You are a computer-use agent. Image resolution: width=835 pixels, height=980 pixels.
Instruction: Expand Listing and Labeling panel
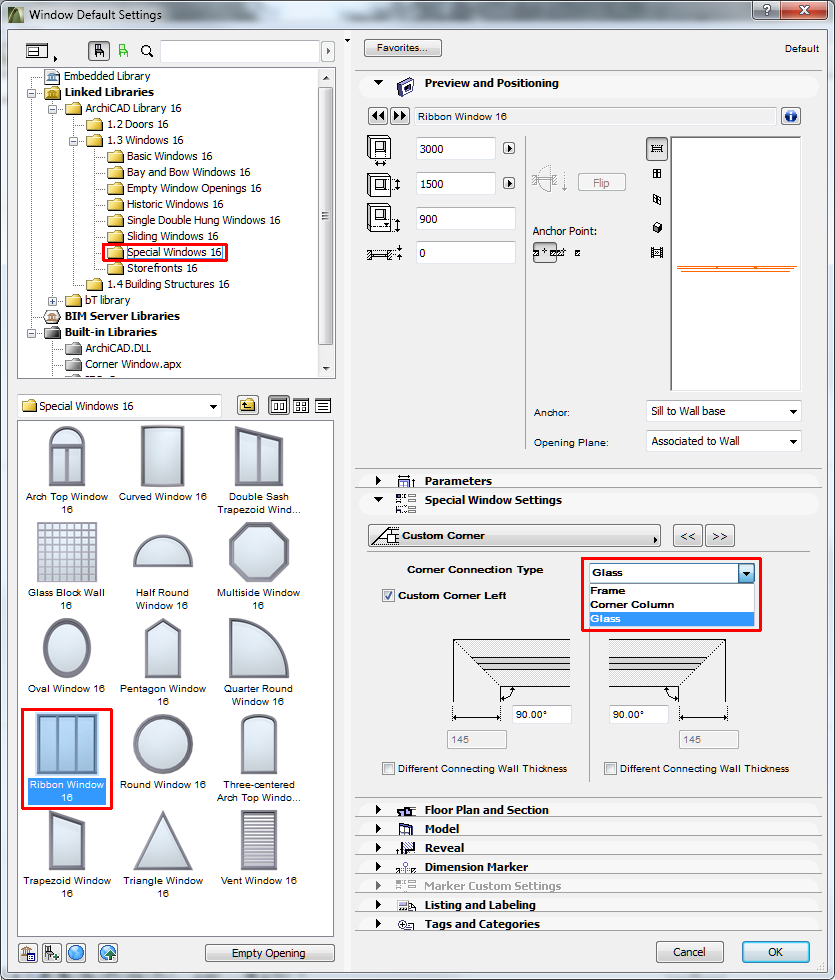click(378, 905)
